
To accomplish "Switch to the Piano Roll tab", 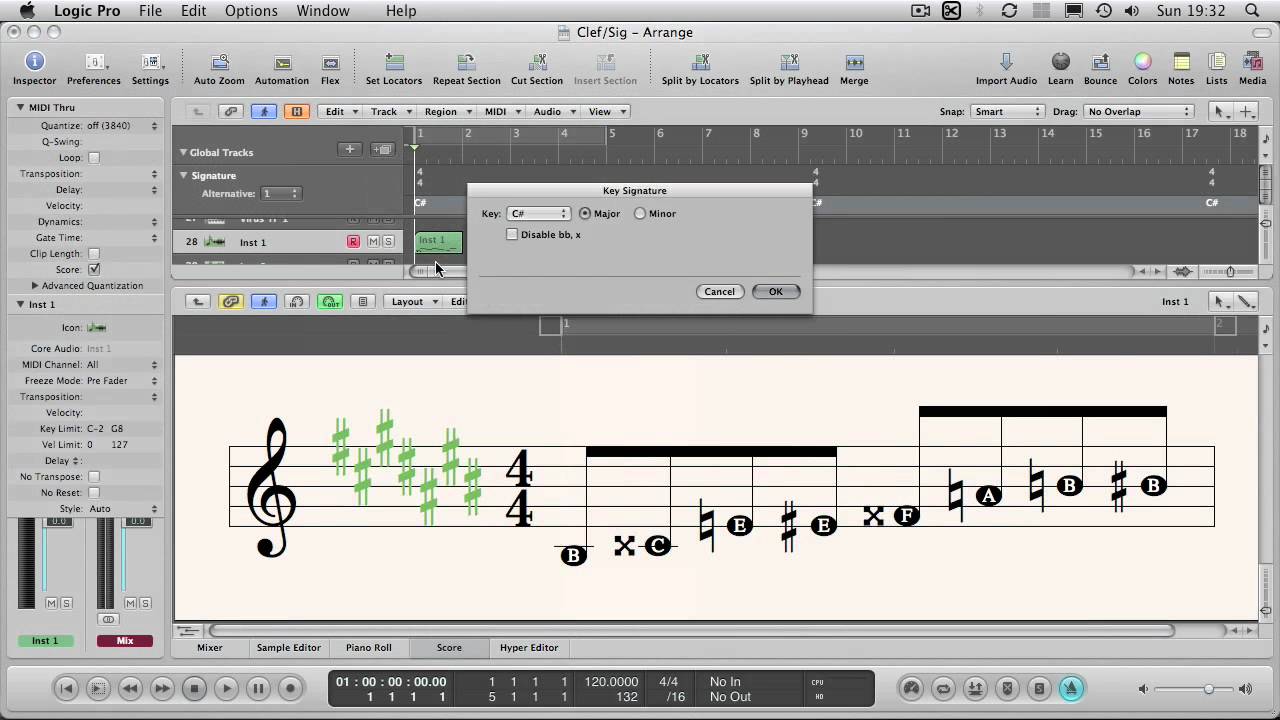I will (369, 648).
